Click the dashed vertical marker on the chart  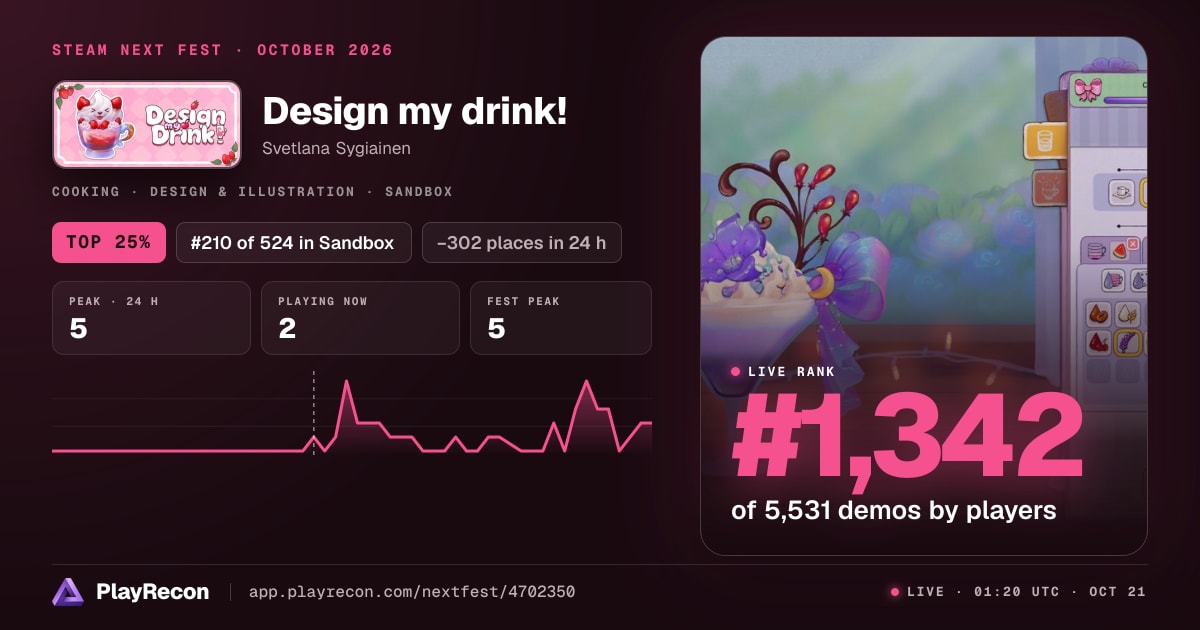pos(313,413)
